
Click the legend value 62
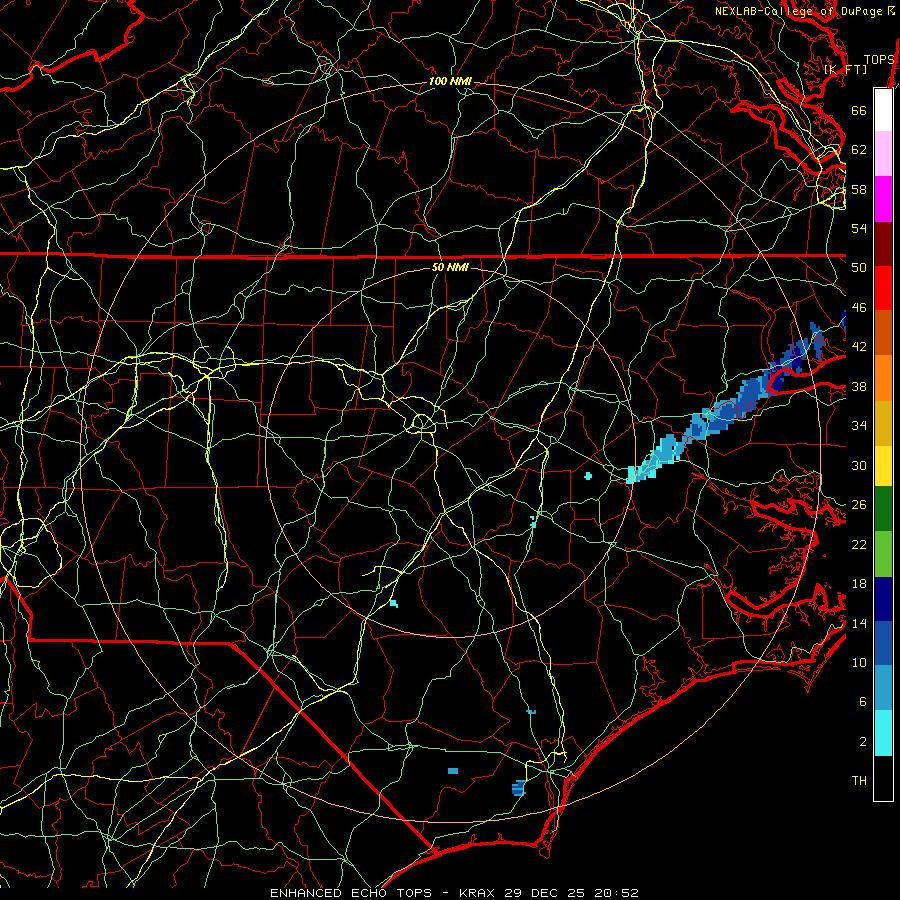coord(859,150)
